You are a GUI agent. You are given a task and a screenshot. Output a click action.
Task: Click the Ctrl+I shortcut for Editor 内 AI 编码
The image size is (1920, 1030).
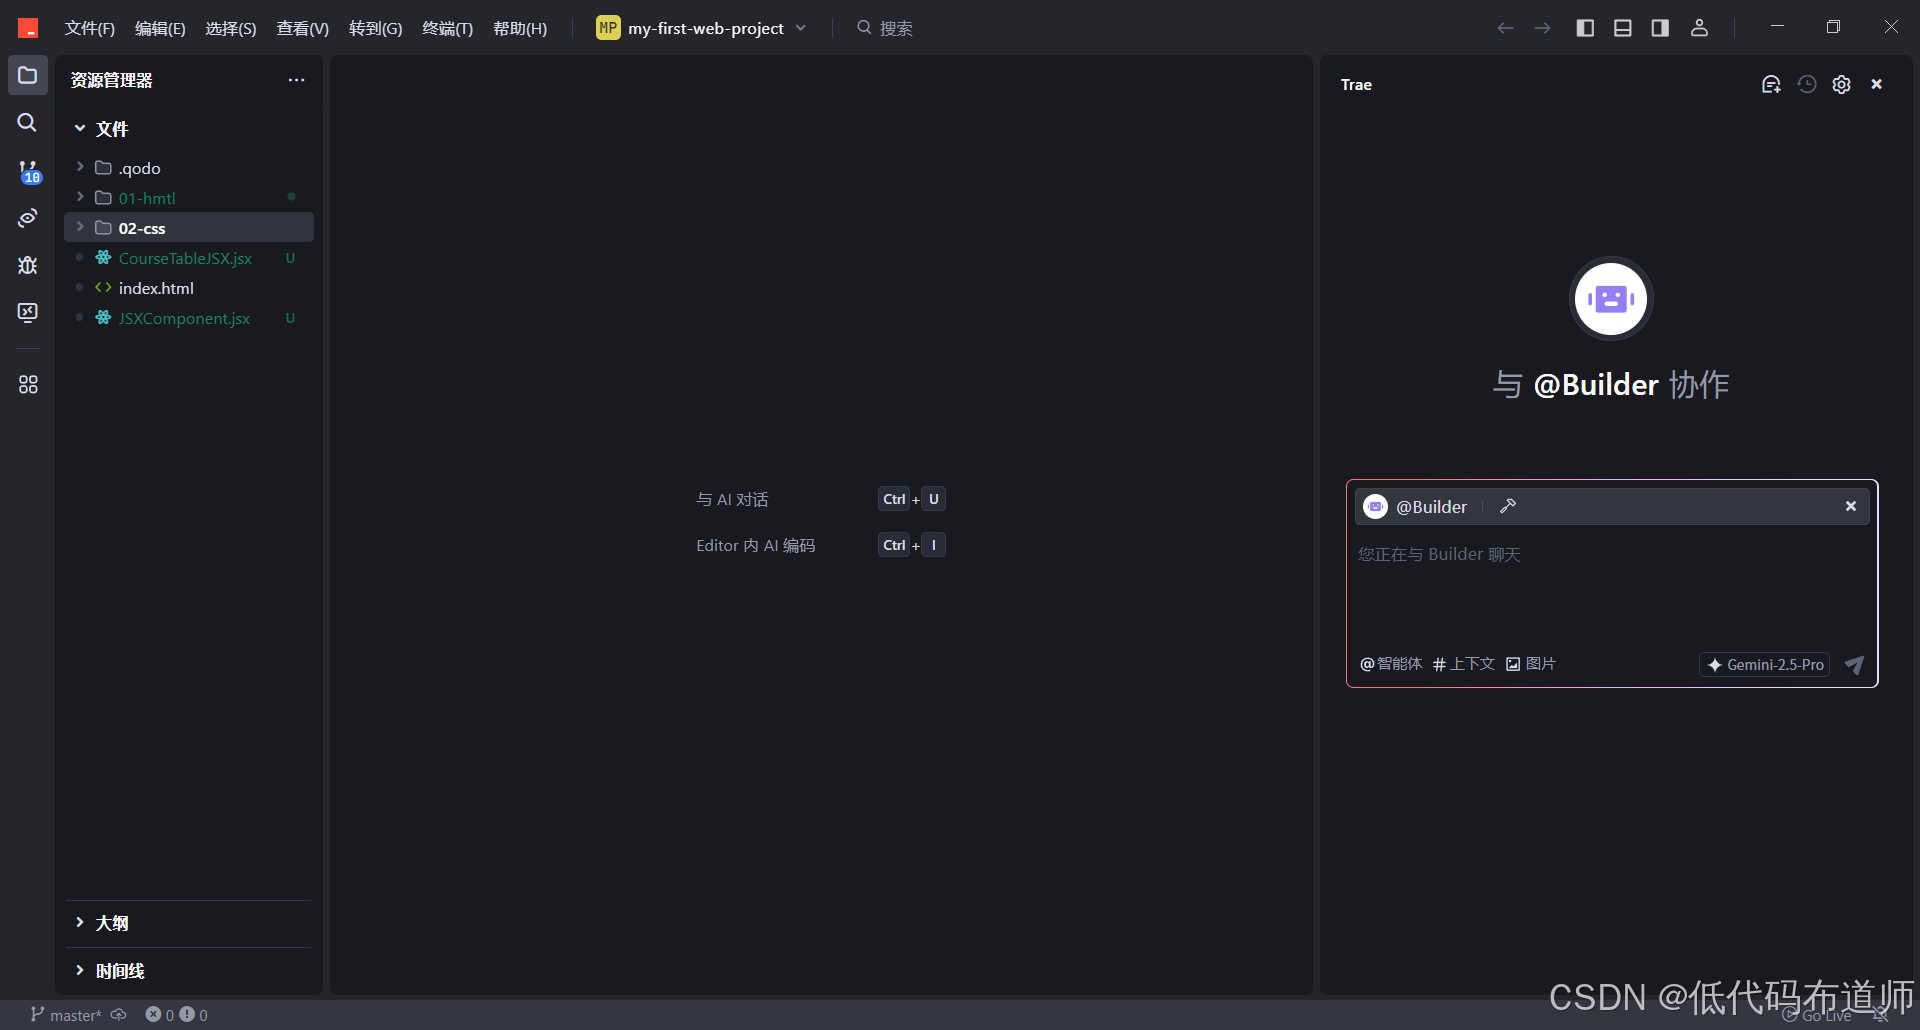click(911, 545)
